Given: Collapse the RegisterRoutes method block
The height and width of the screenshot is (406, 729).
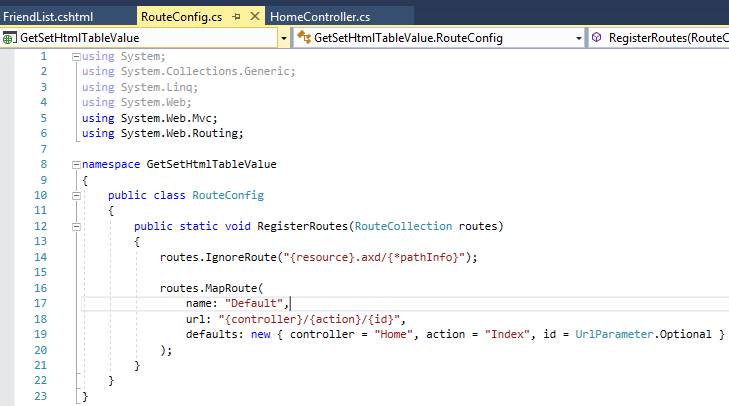Looking at the screenshot, I should (76, 227).
